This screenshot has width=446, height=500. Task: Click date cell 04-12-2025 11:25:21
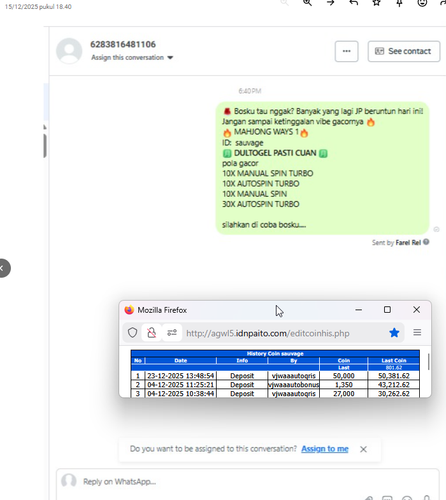181,385
